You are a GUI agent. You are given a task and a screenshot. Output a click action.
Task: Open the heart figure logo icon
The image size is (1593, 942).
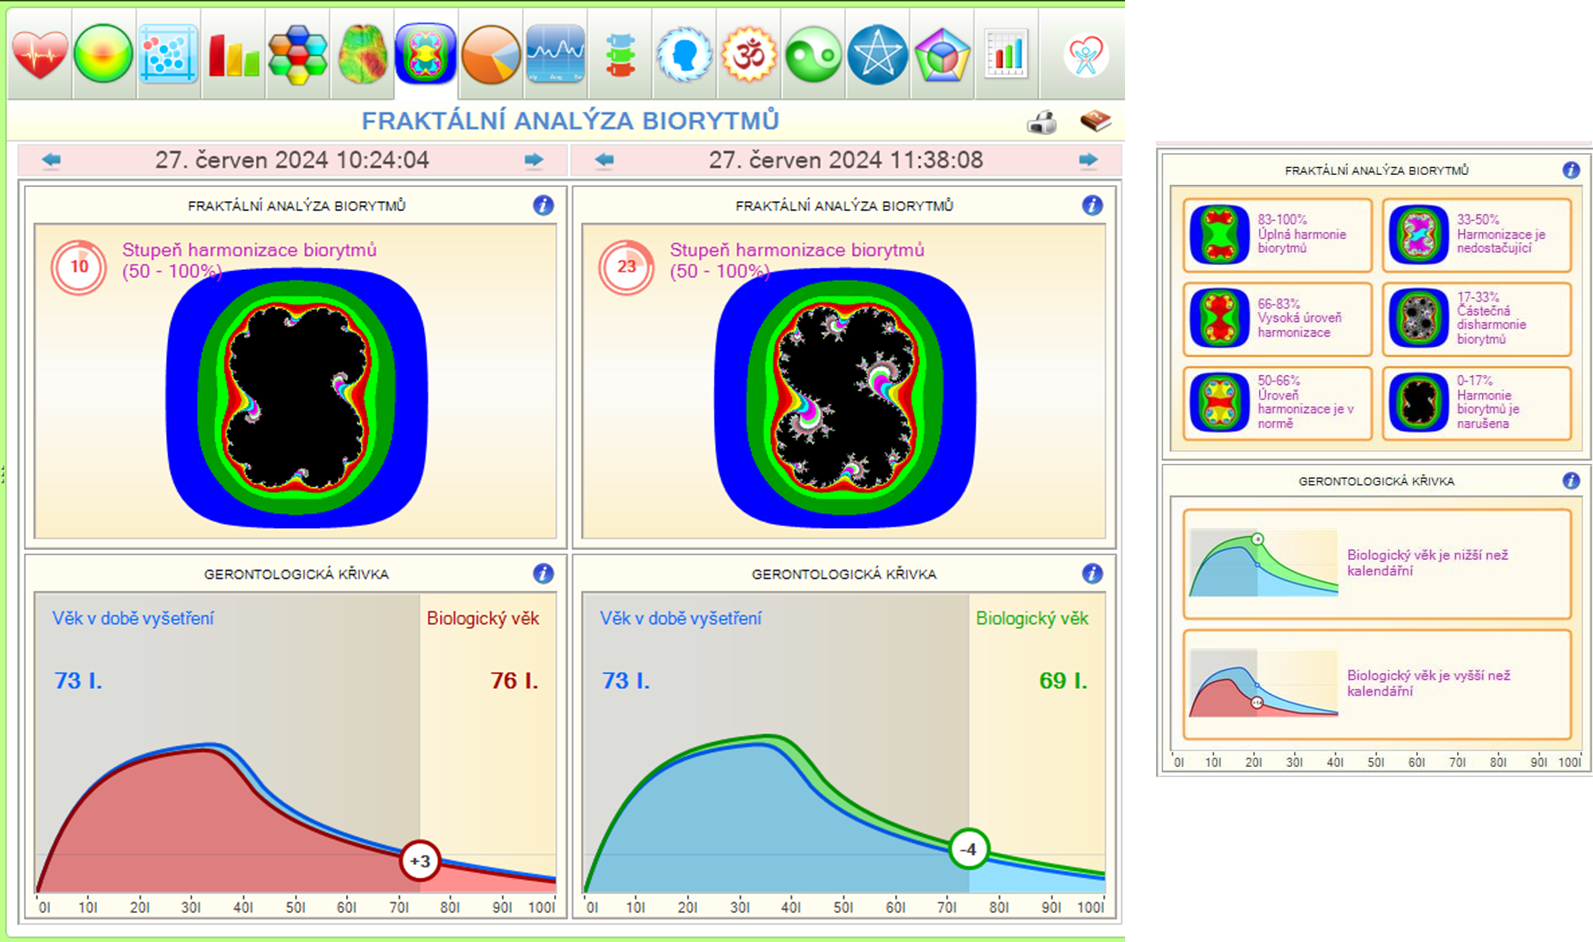(1085, 54)
